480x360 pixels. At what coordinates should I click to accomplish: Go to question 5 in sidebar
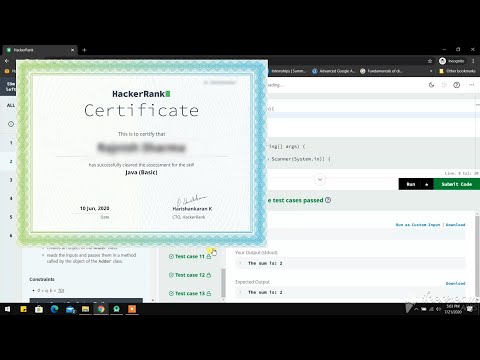click(x=11, y=217)
